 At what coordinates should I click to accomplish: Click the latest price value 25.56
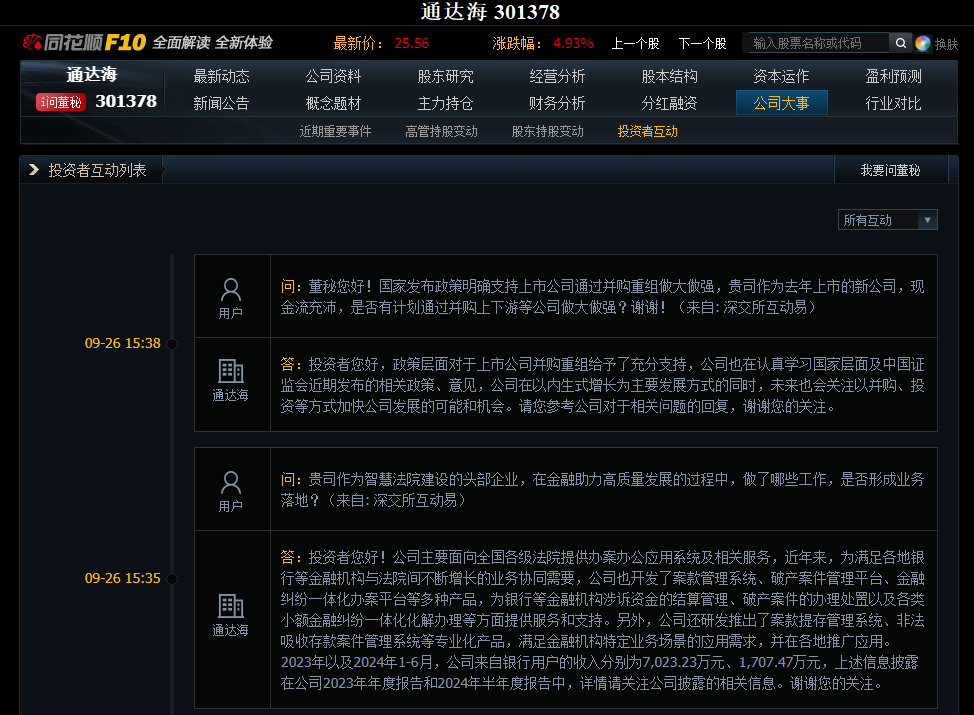[412, 43]
